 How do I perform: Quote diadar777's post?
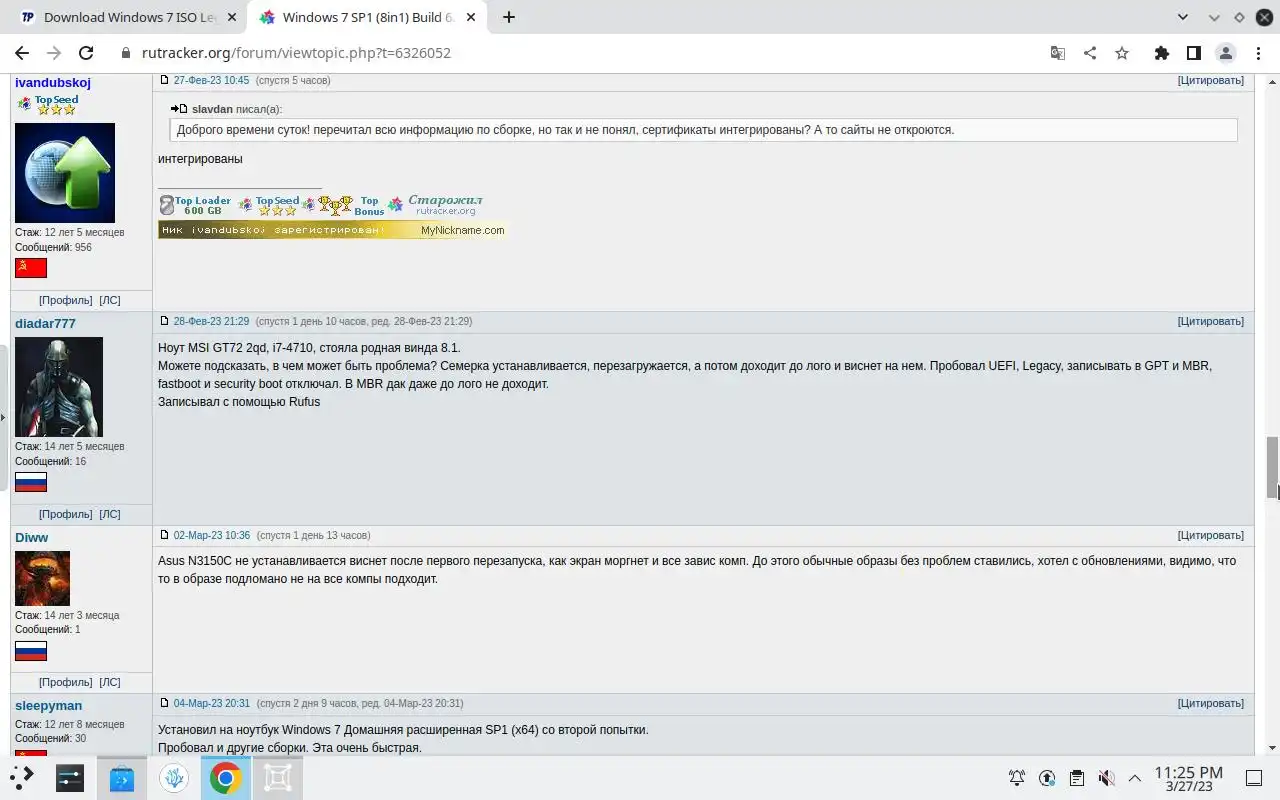click(x=1211, y=321)
